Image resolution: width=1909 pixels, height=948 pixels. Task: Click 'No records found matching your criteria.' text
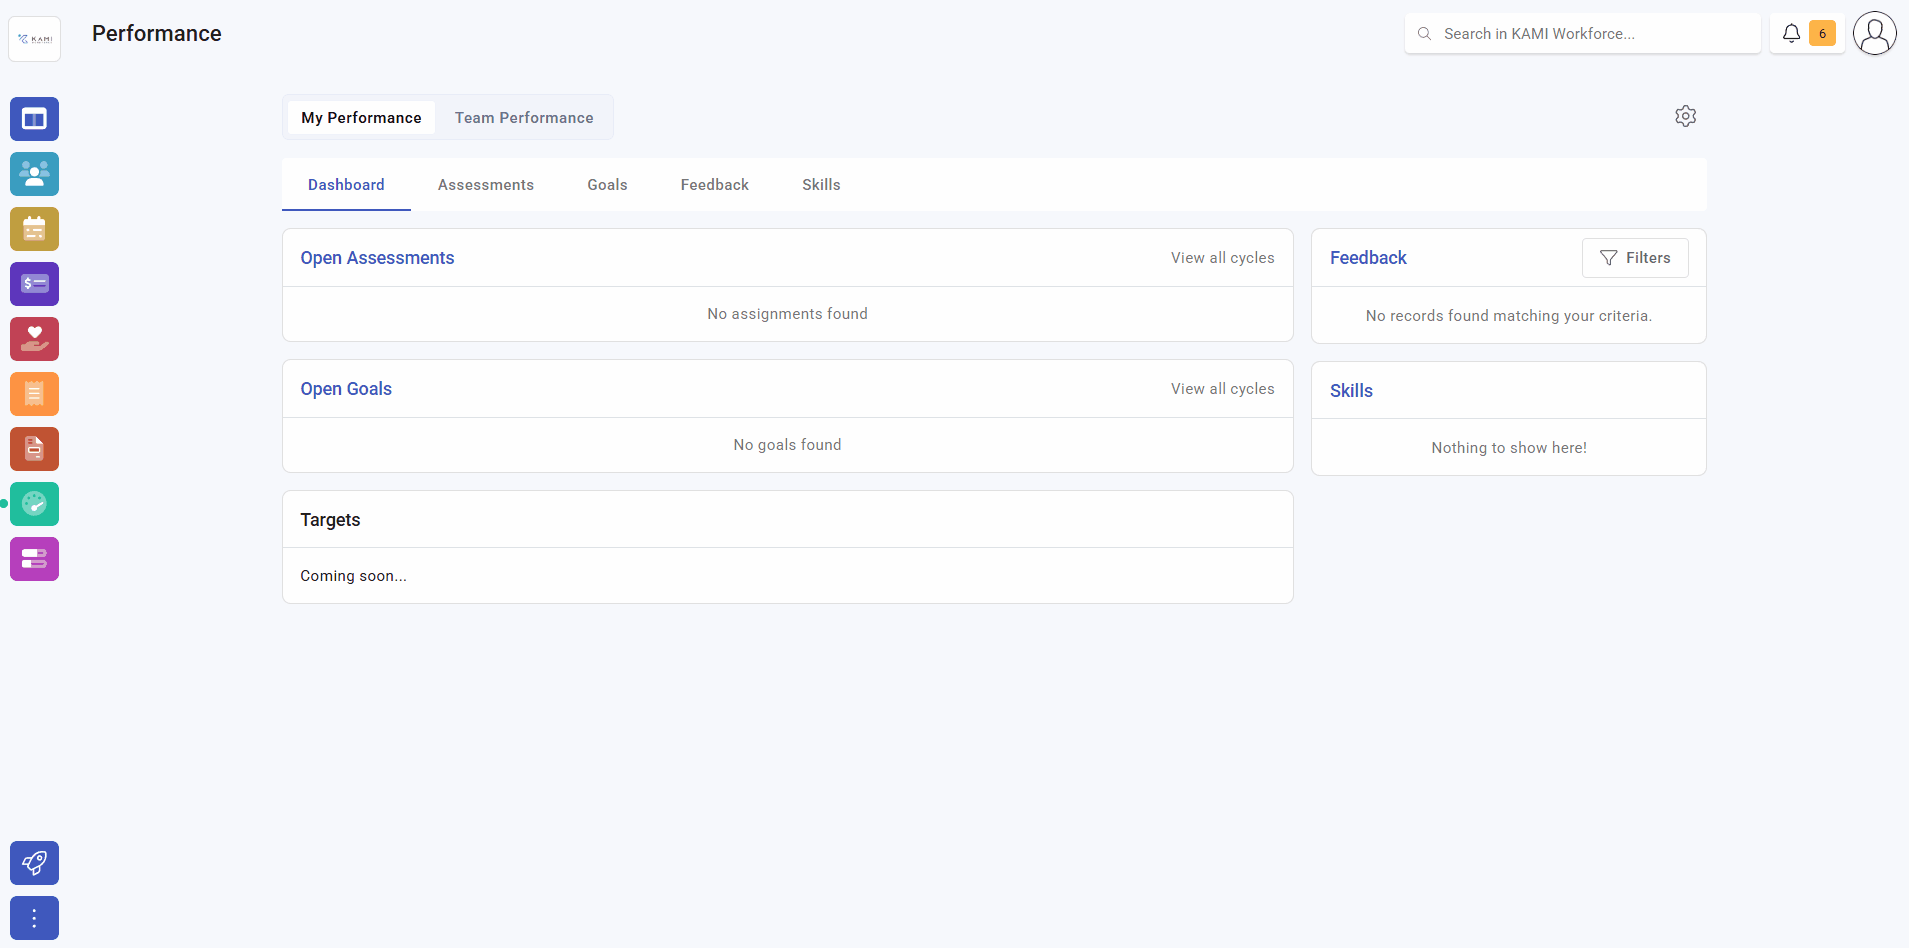[1508, 316]
